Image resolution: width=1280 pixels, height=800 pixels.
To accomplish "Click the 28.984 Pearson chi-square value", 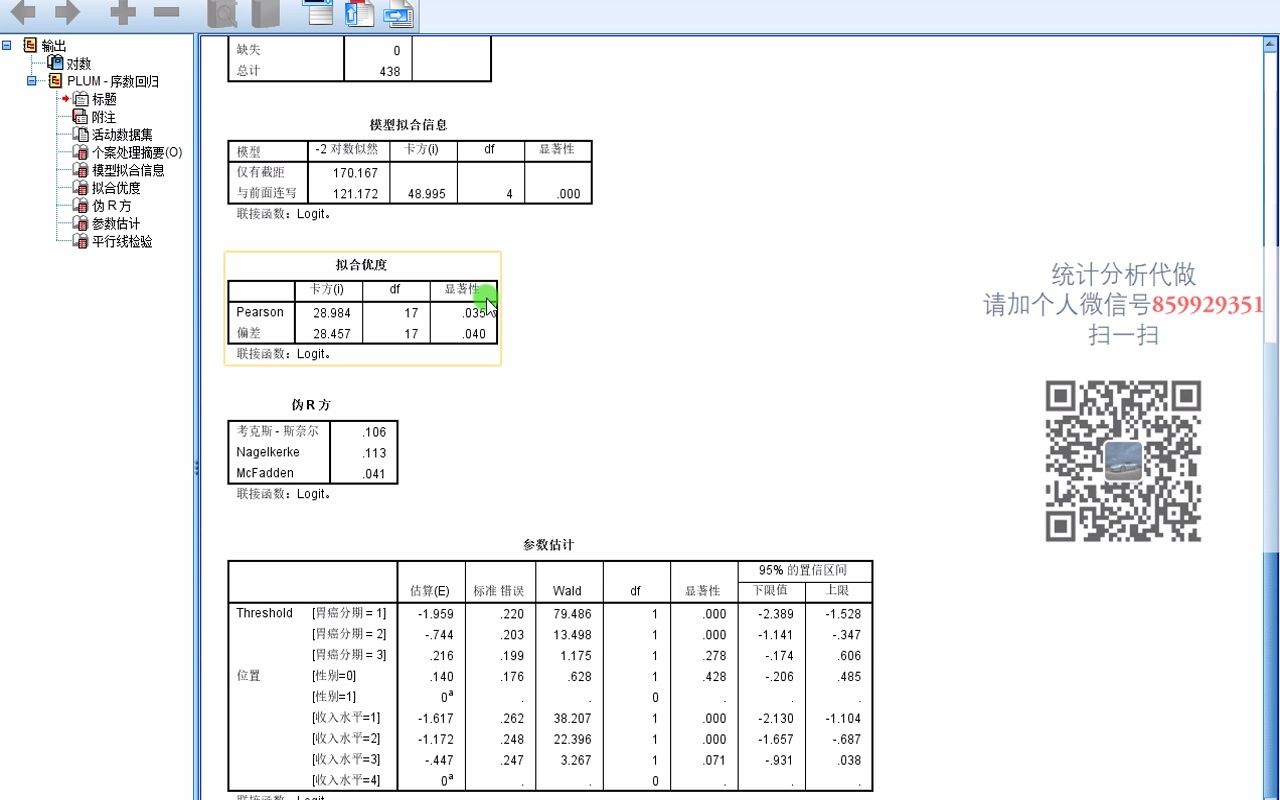I will (331, 313).
